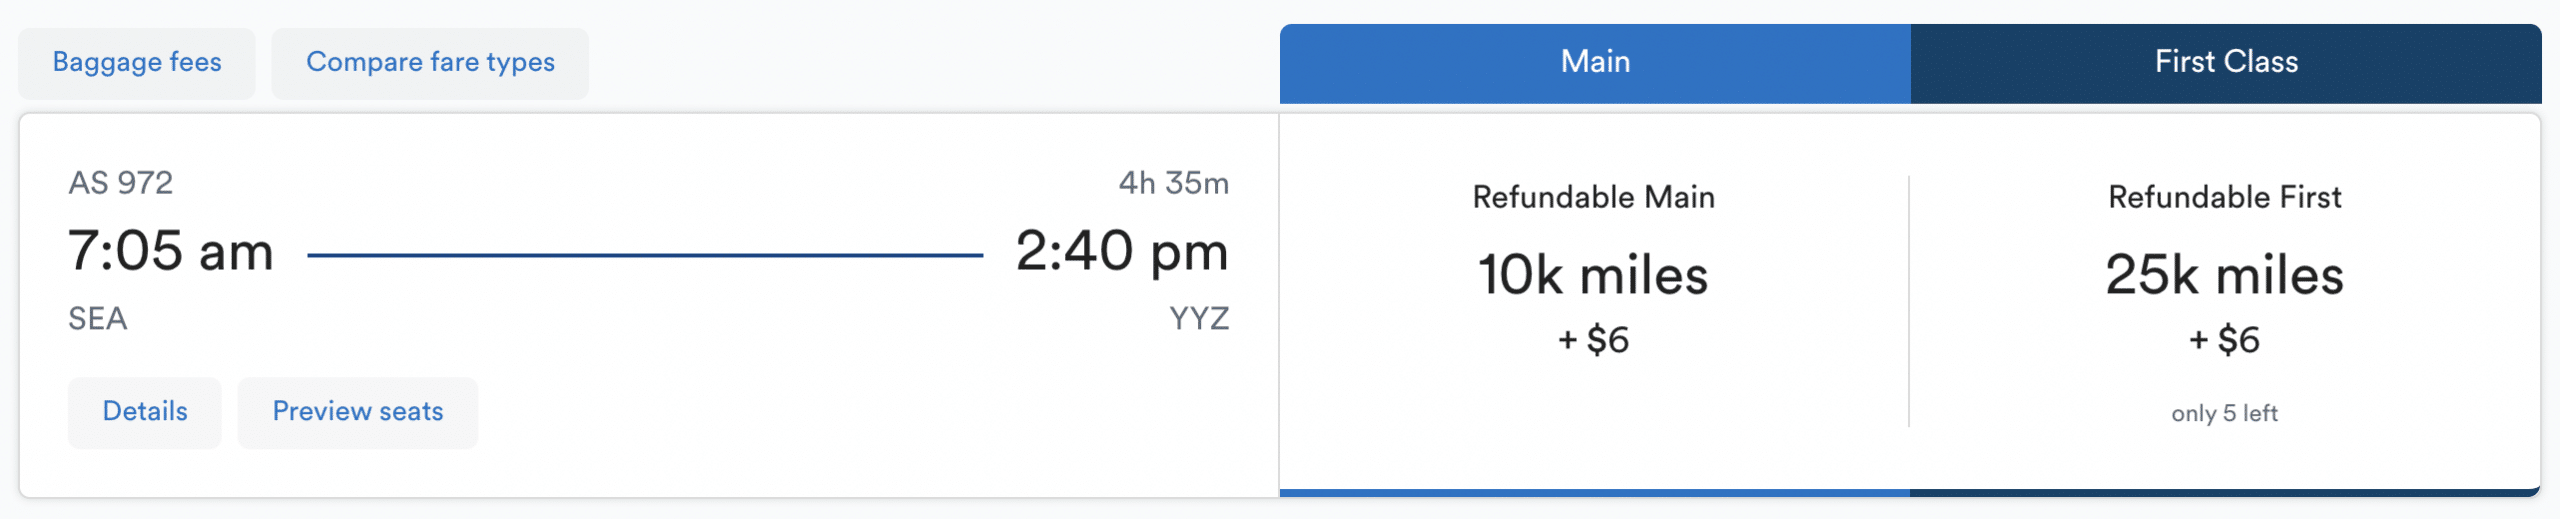
Task: Open Preview seats for this flight
Action: 357,412
